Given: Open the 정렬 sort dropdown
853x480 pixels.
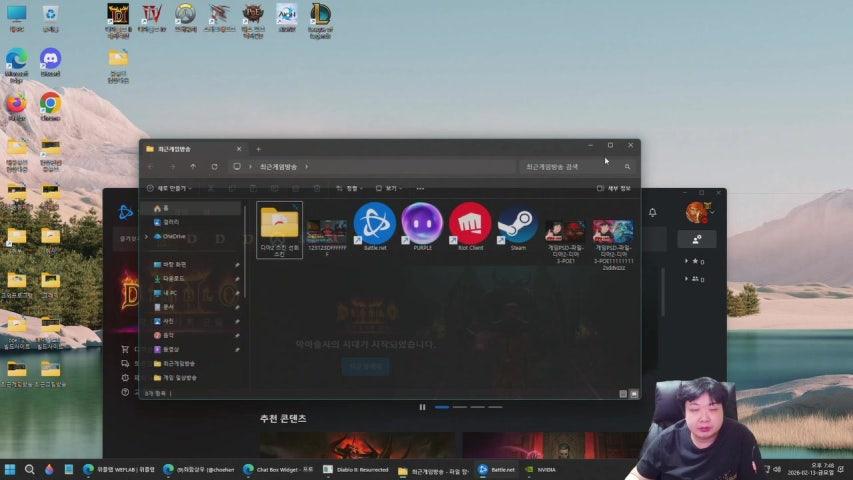Looking at the screenshot, I should (x=349, y=188).
